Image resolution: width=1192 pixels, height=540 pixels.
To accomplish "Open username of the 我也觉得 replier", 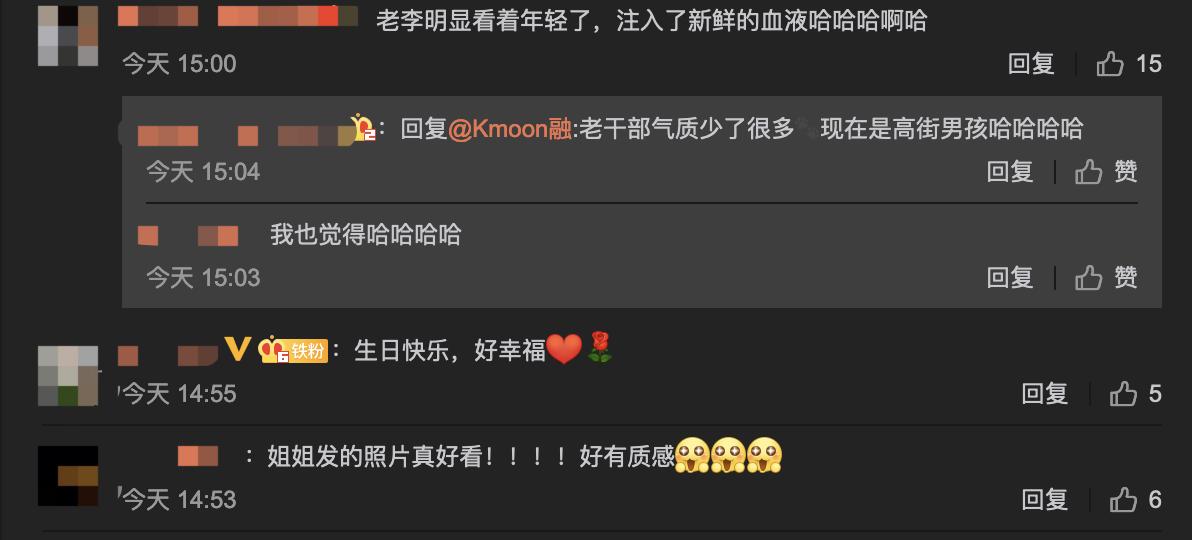I will pos(188,236).
